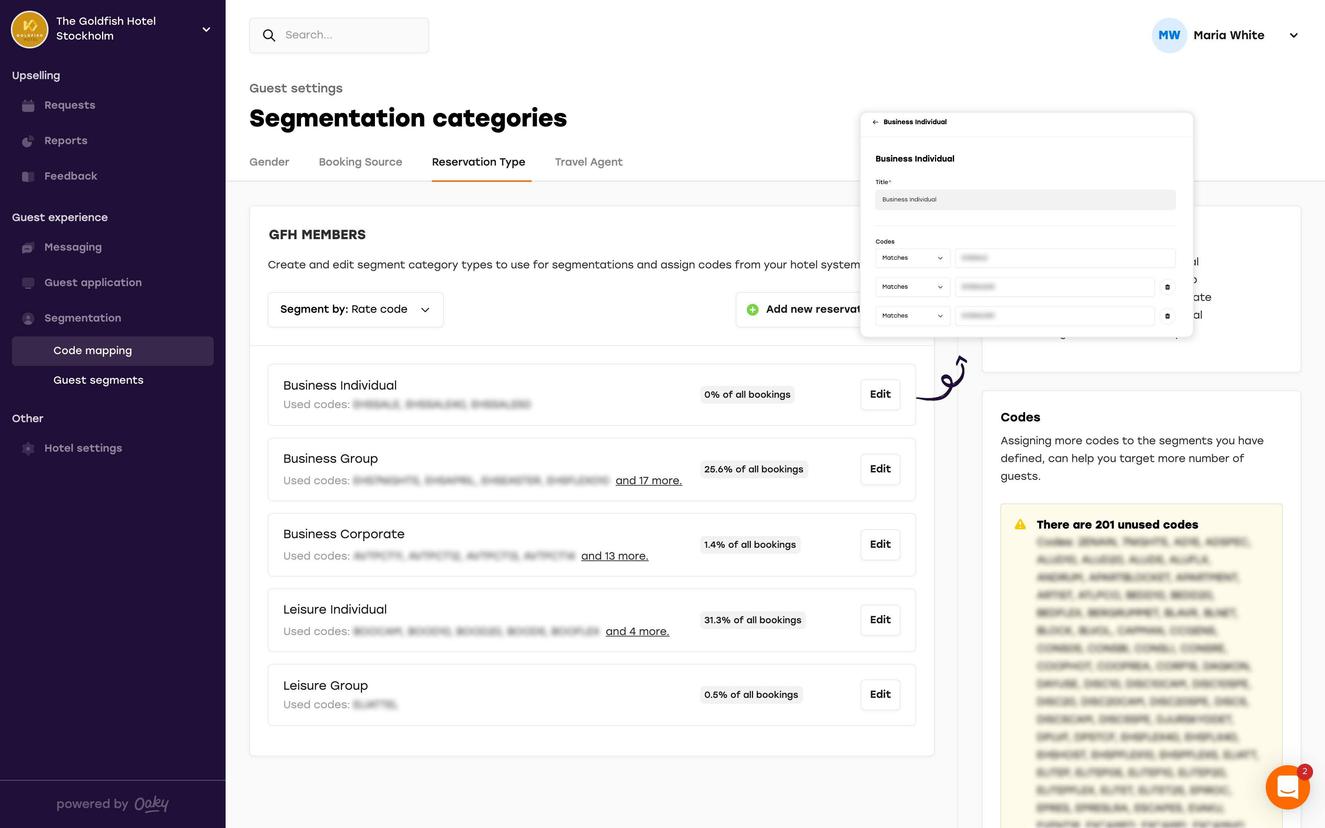Click the Goldfish Hotel logo
Viewport: 1325px width, 828px height.
pos(29,29)
